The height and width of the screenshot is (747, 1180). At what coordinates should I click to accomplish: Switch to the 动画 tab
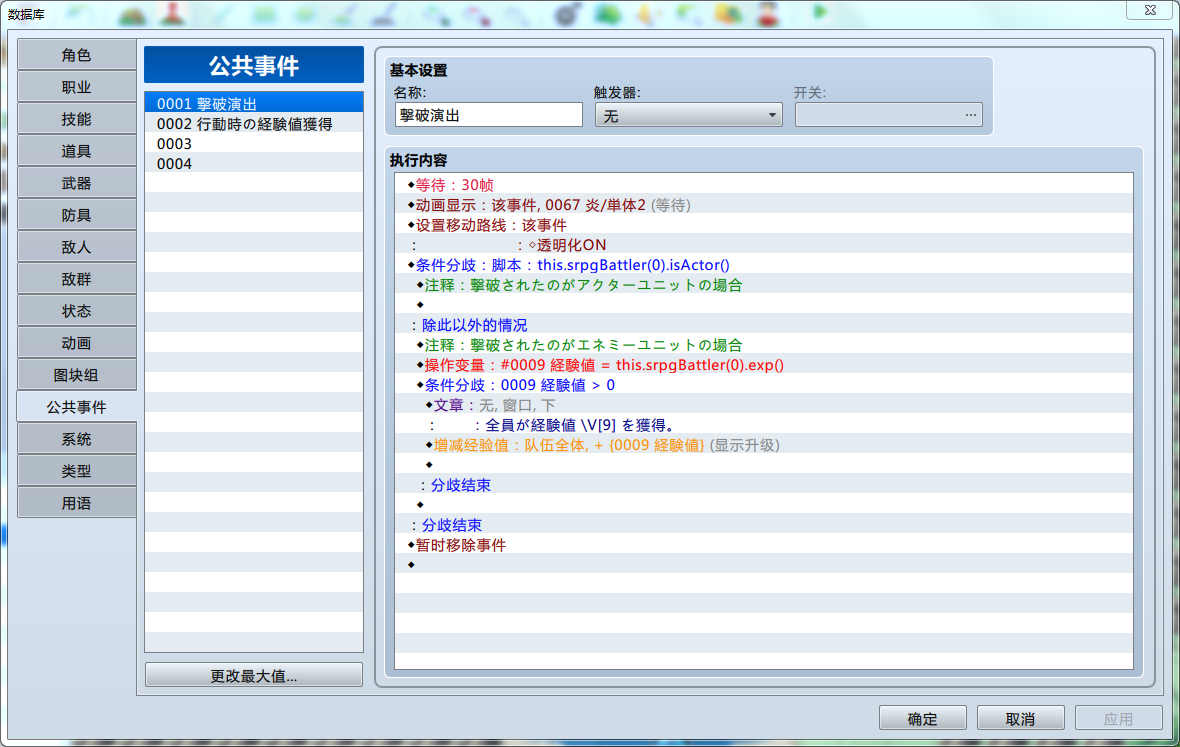pos(76,343)
